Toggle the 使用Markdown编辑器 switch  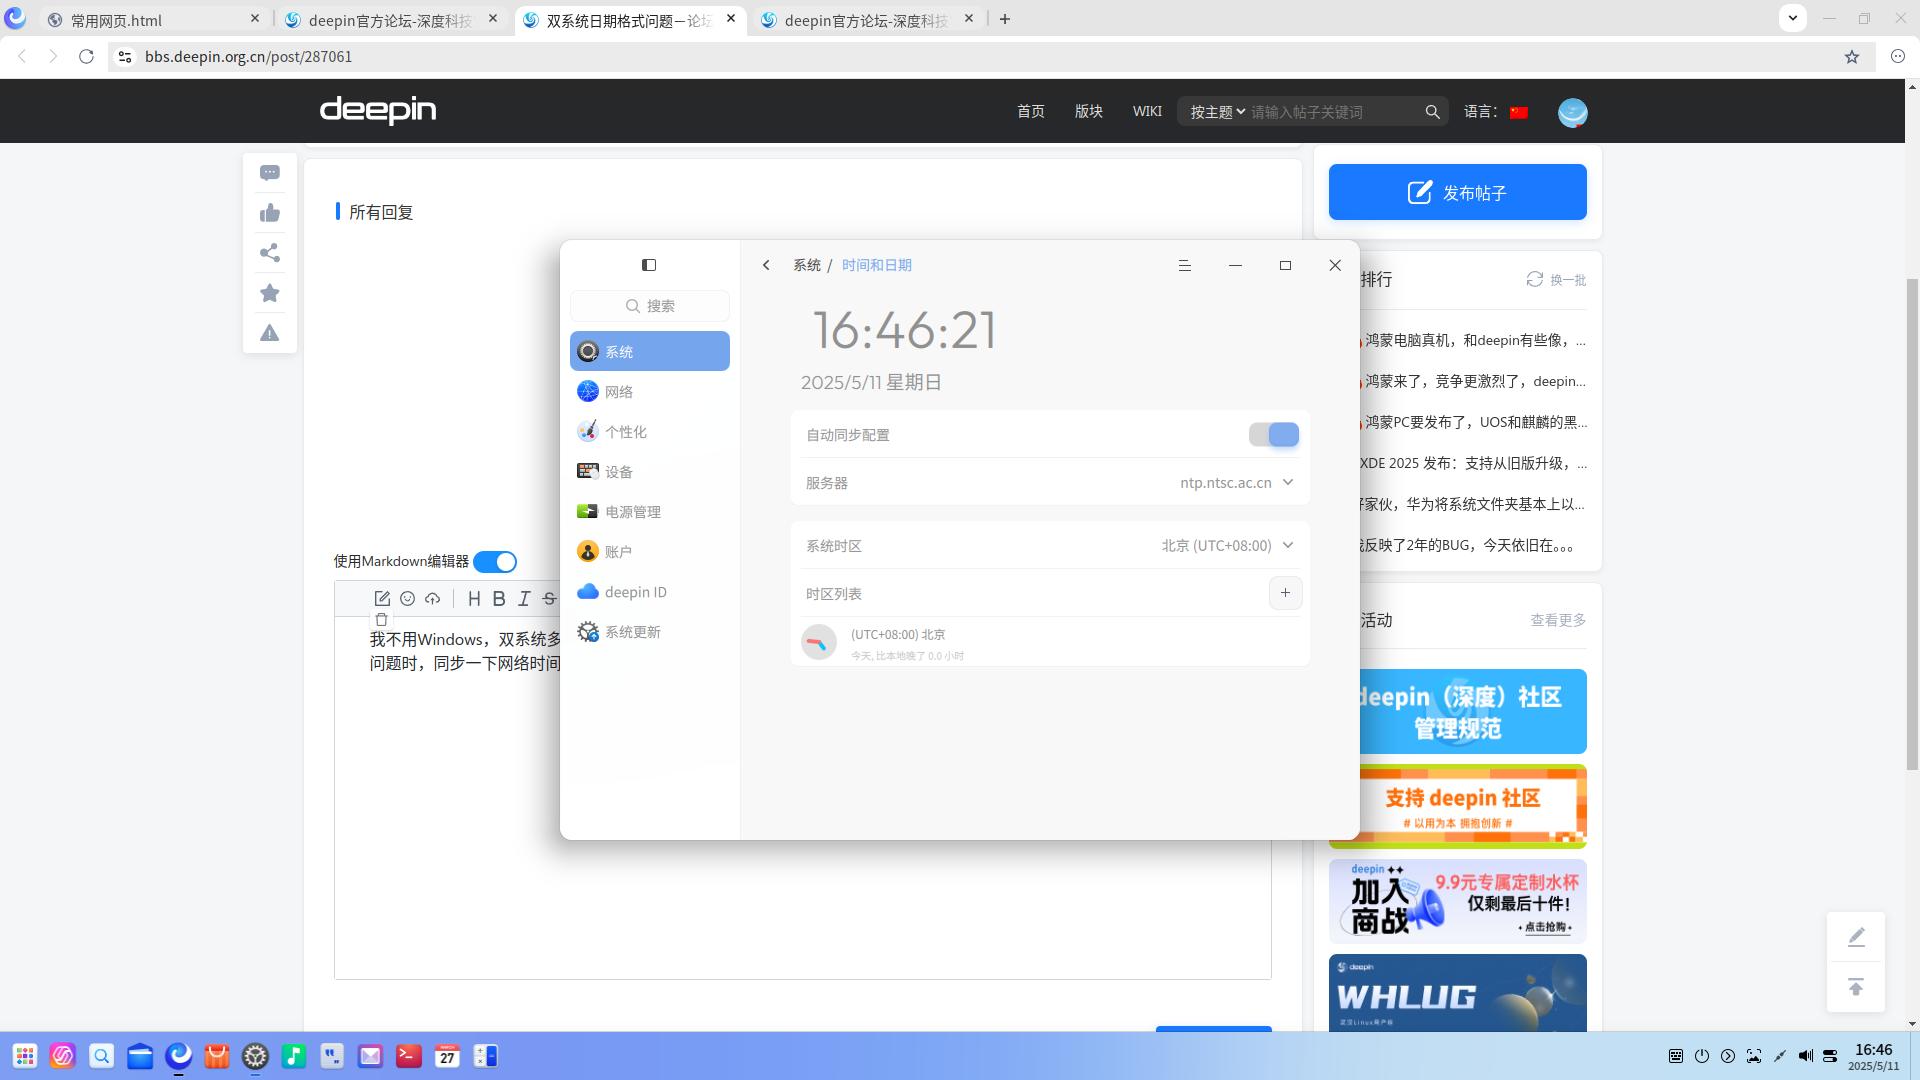[495, 562]
